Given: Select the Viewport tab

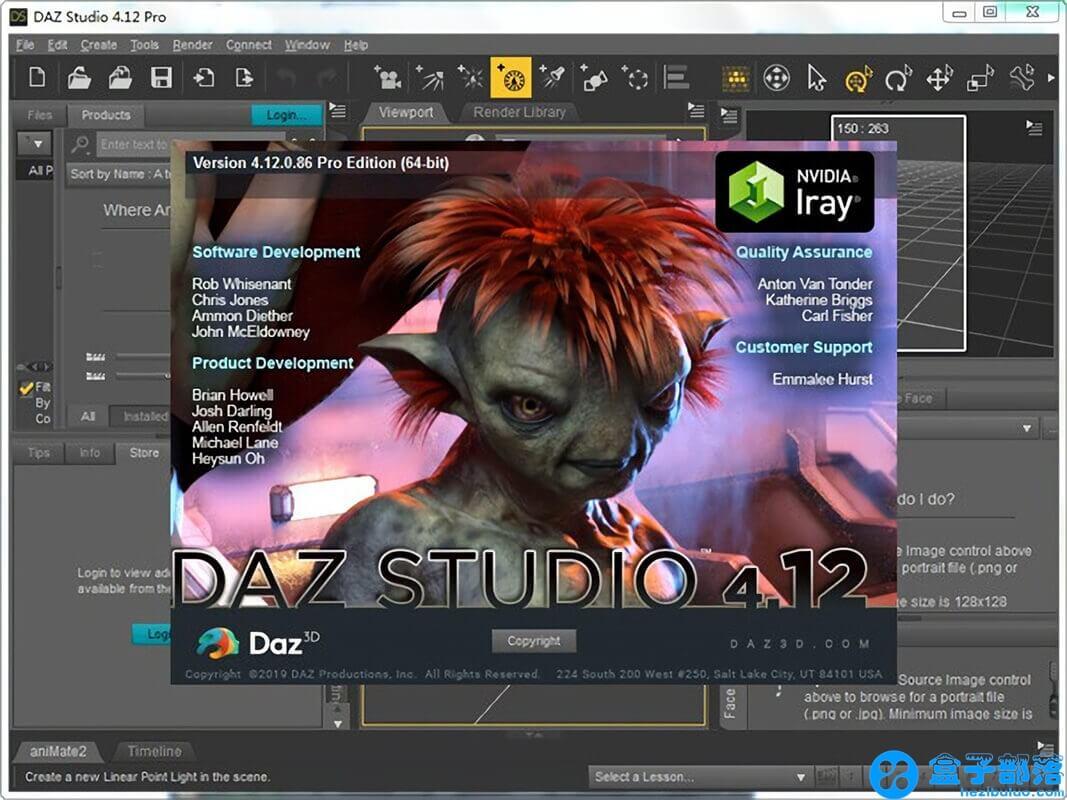Looking at the screenshot, I should 406,112.
